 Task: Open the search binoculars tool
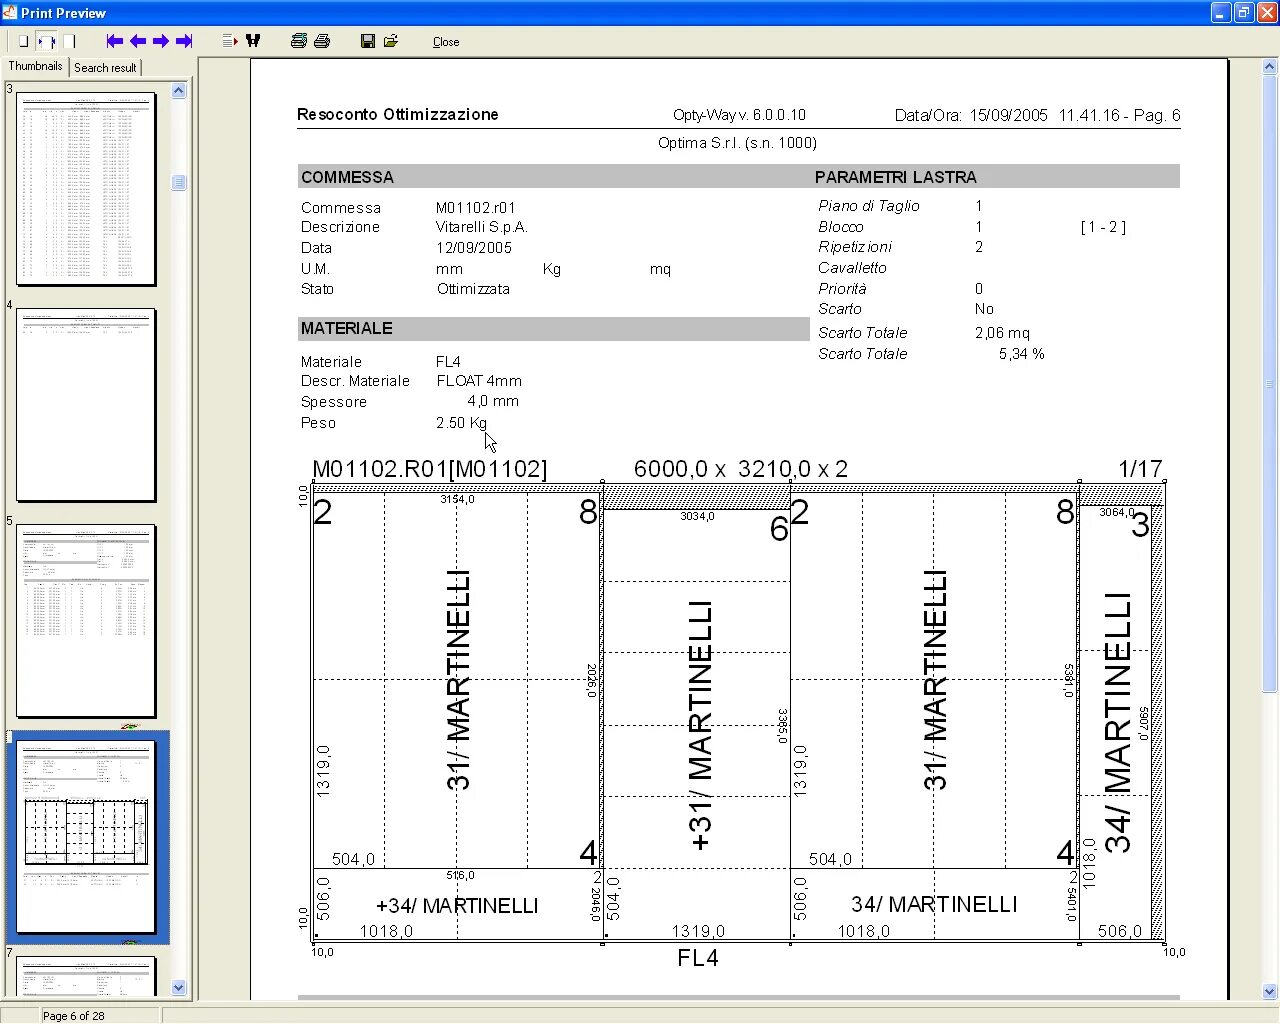point(253,41)
